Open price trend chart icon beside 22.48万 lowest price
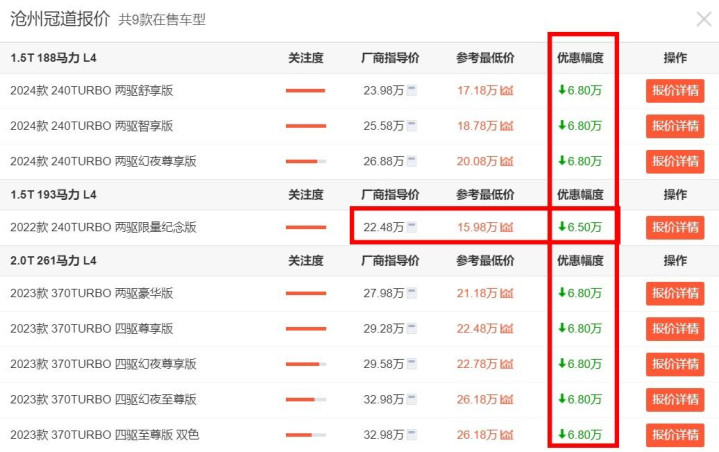This screenshot has width=719, height=452. point(507,328)
